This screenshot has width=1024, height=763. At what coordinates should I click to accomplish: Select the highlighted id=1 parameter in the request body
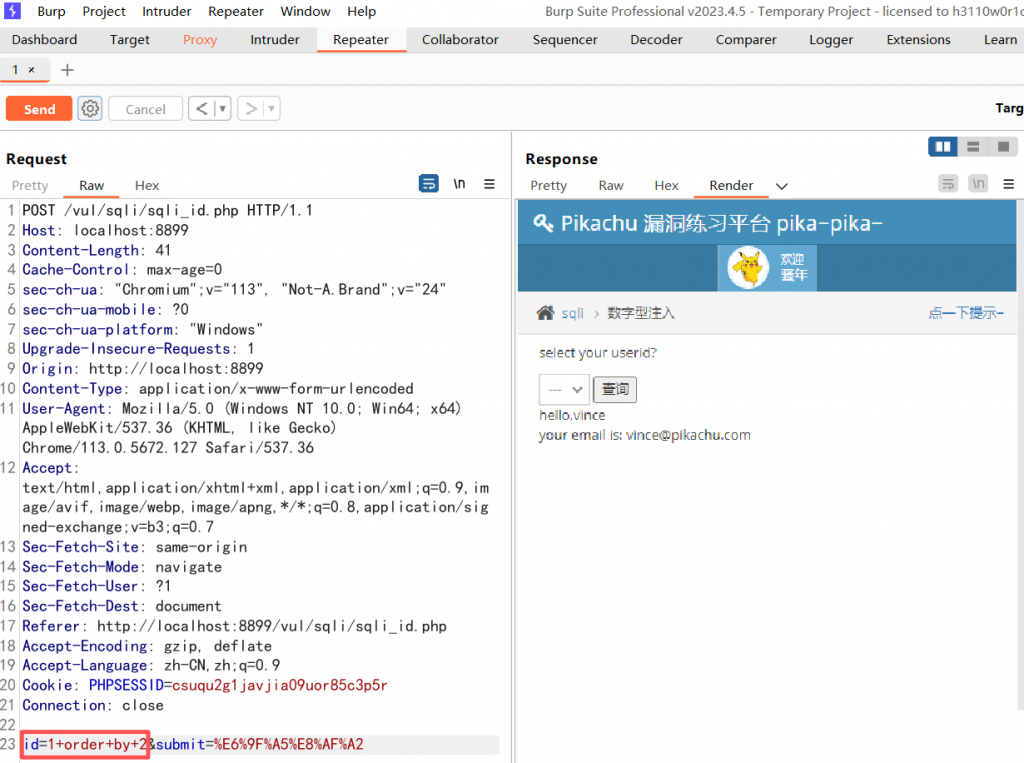click(84, 744)
